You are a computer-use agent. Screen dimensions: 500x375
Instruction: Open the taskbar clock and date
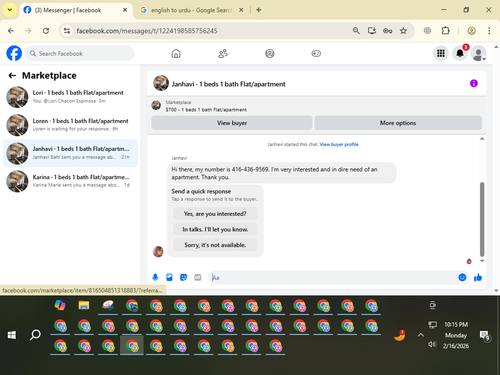click(456, 335)
